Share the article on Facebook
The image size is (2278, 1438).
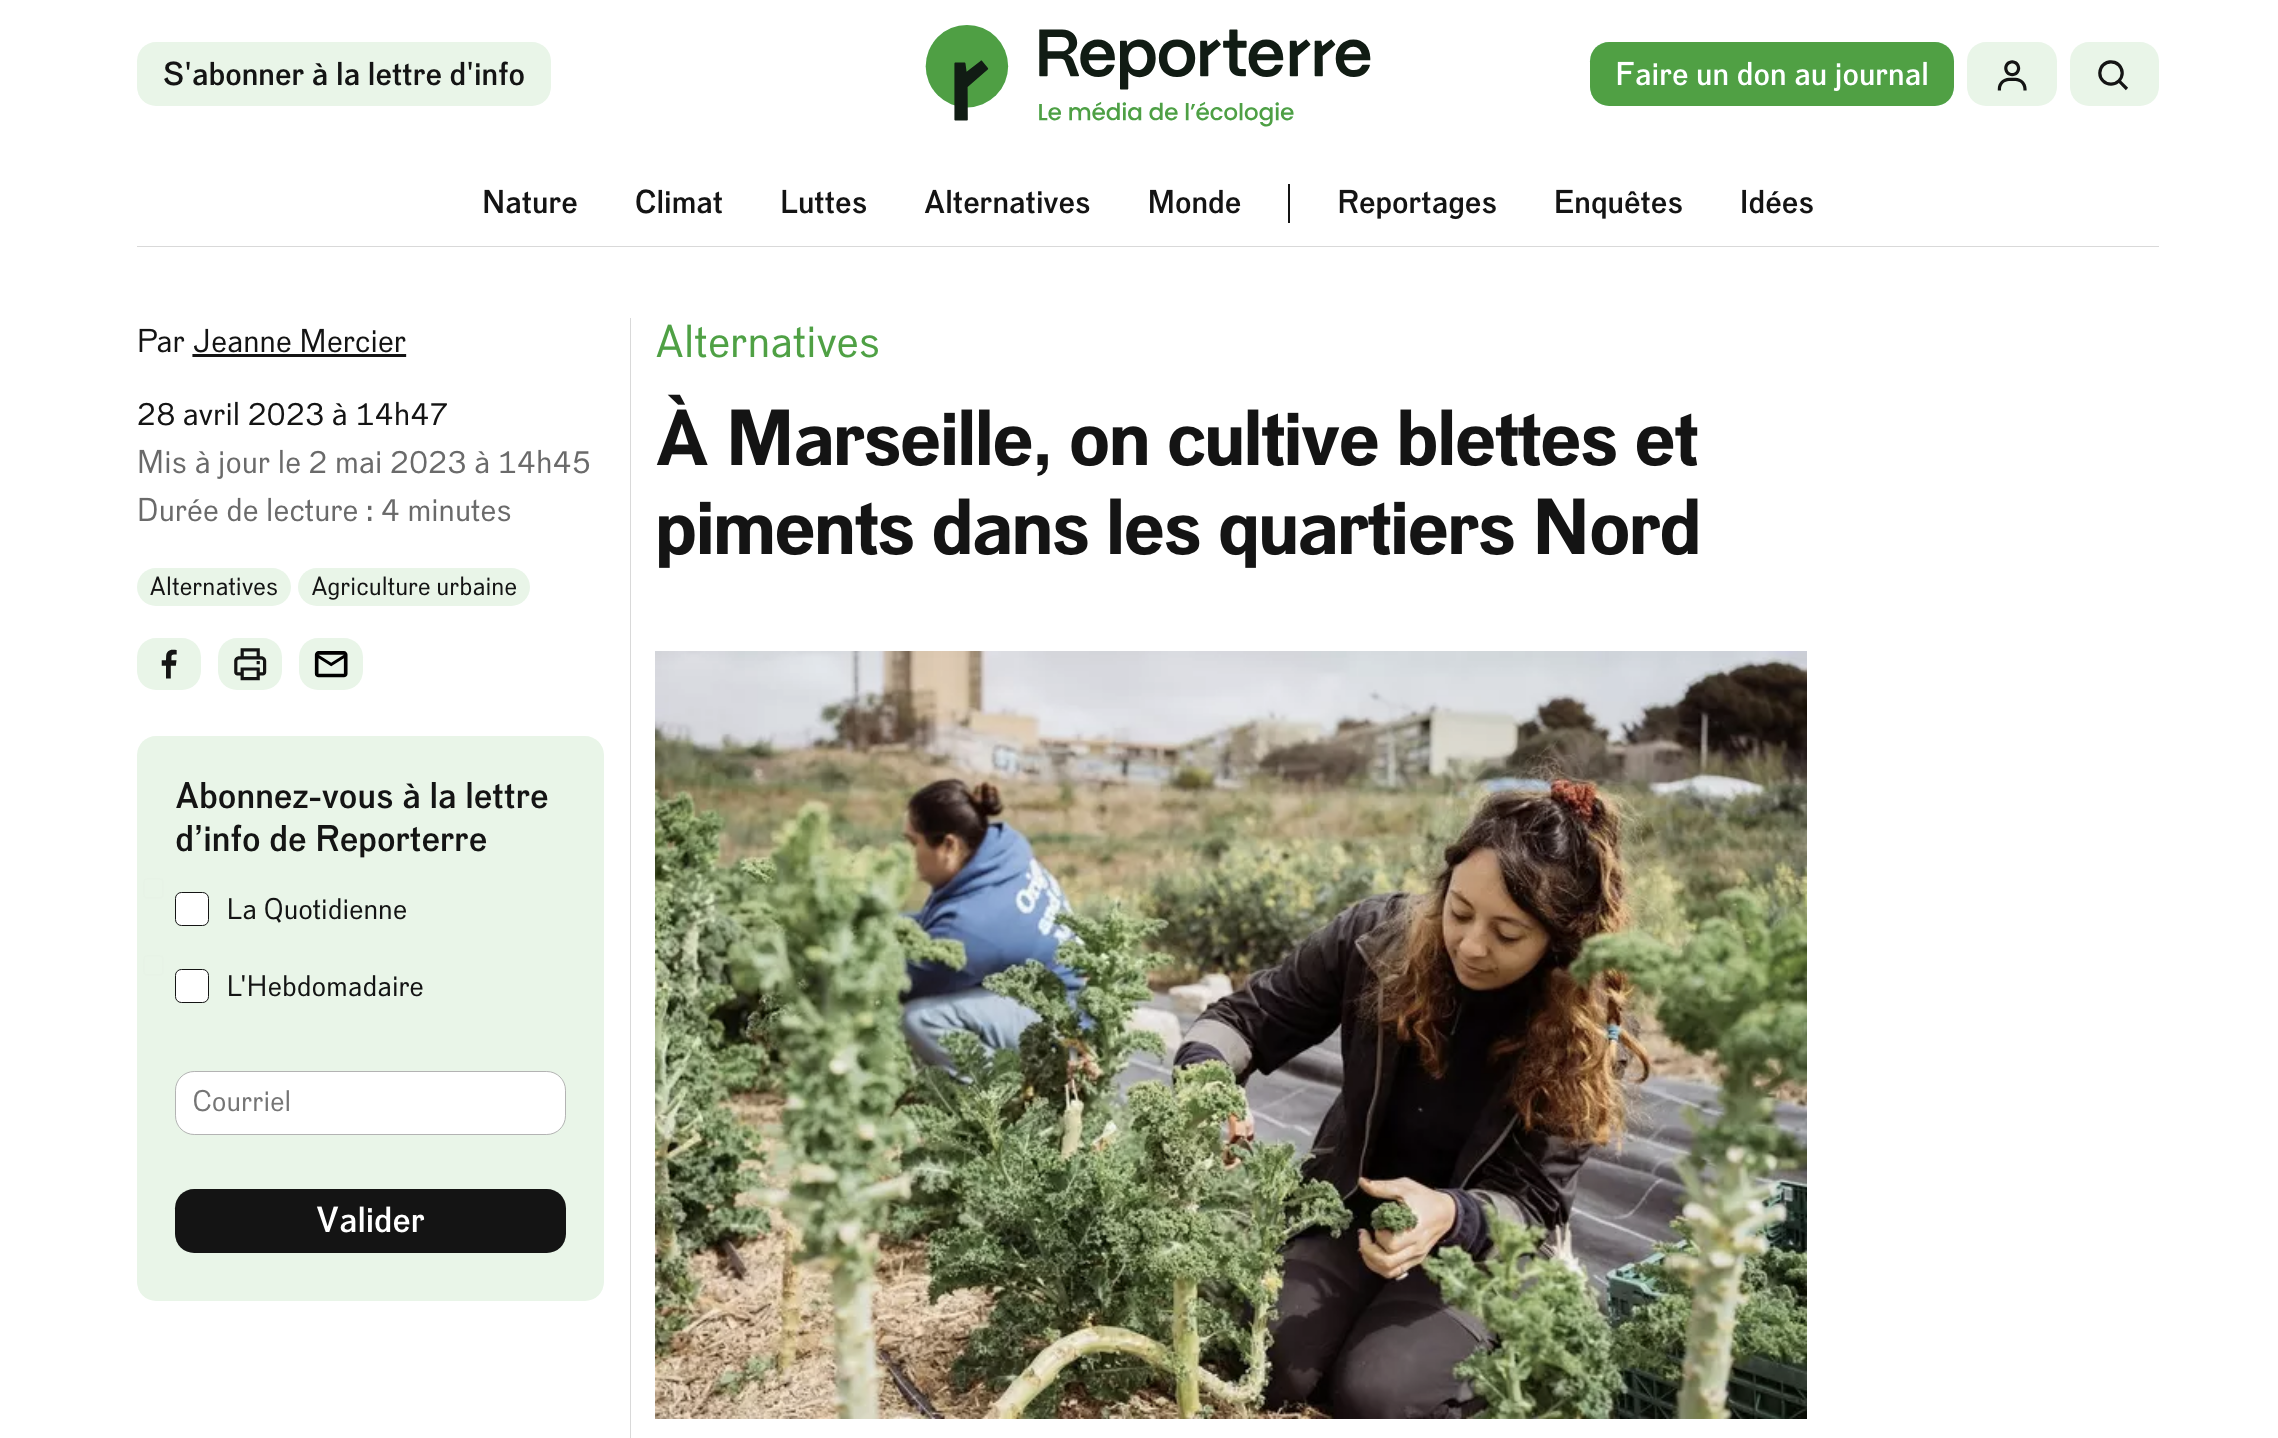click(x=169, y=664)
